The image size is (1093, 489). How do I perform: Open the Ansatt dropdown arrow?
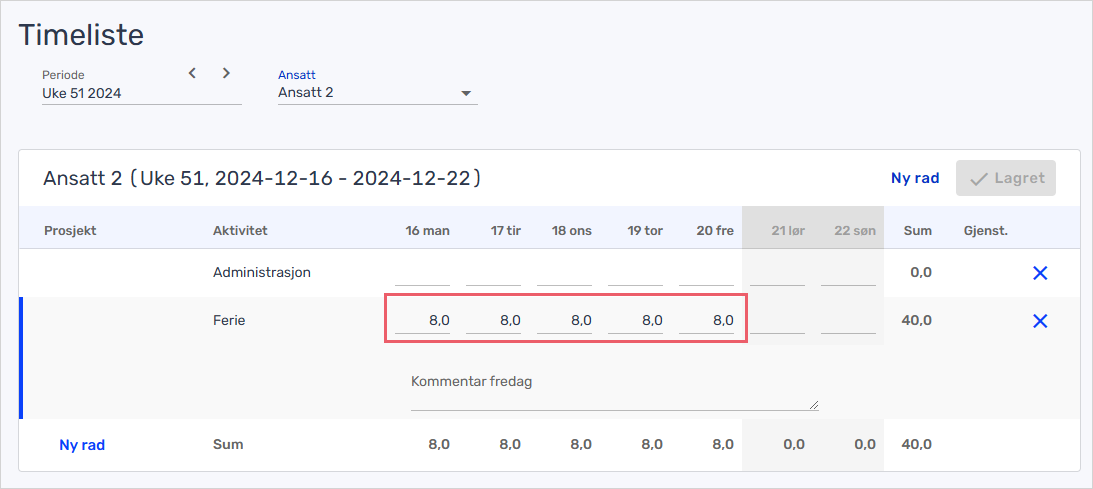[x=466, y=93]
